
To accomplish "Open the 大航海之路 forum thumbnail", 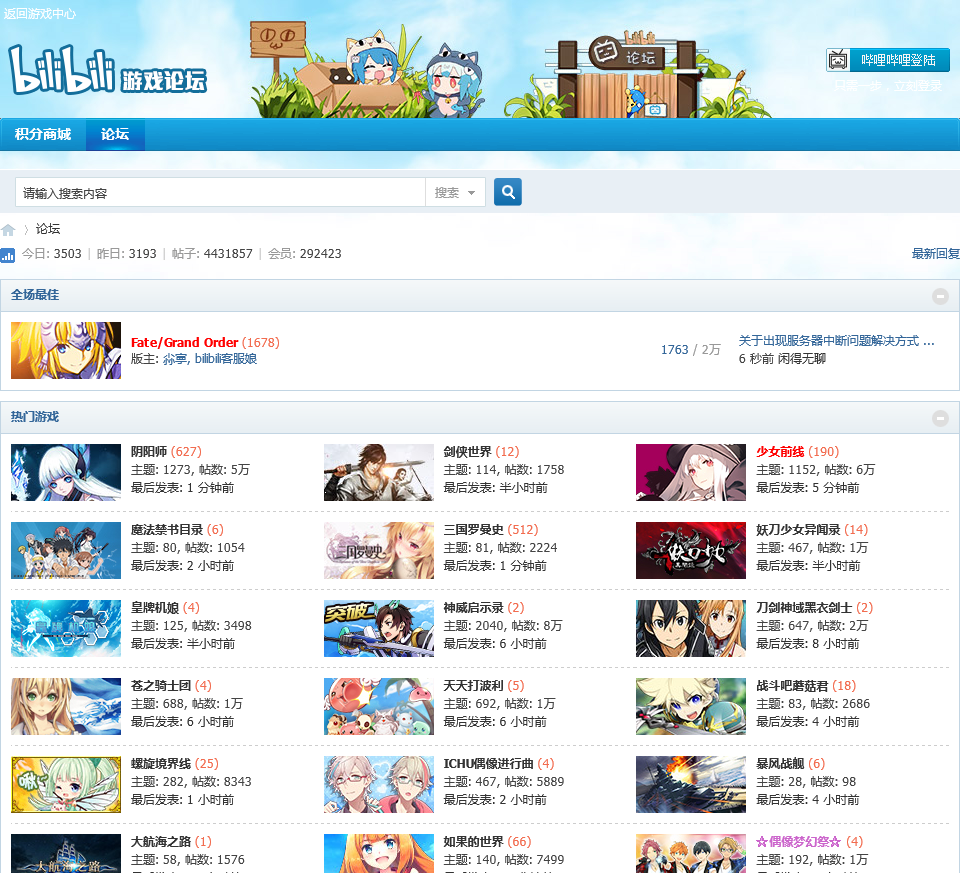I will 66,853.
